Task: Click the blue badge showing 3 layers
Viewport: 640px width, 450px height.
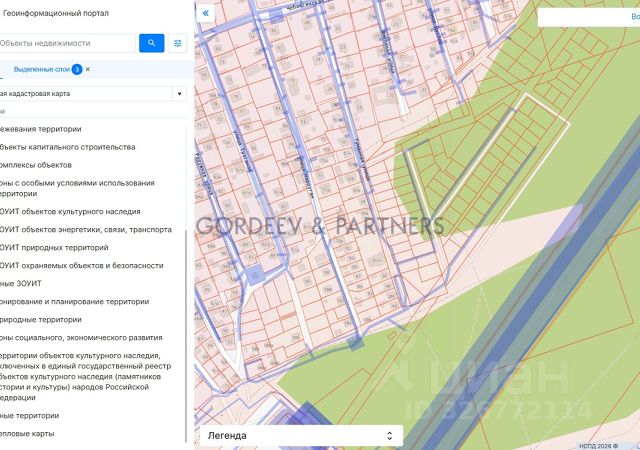Action: pos(77,69)
